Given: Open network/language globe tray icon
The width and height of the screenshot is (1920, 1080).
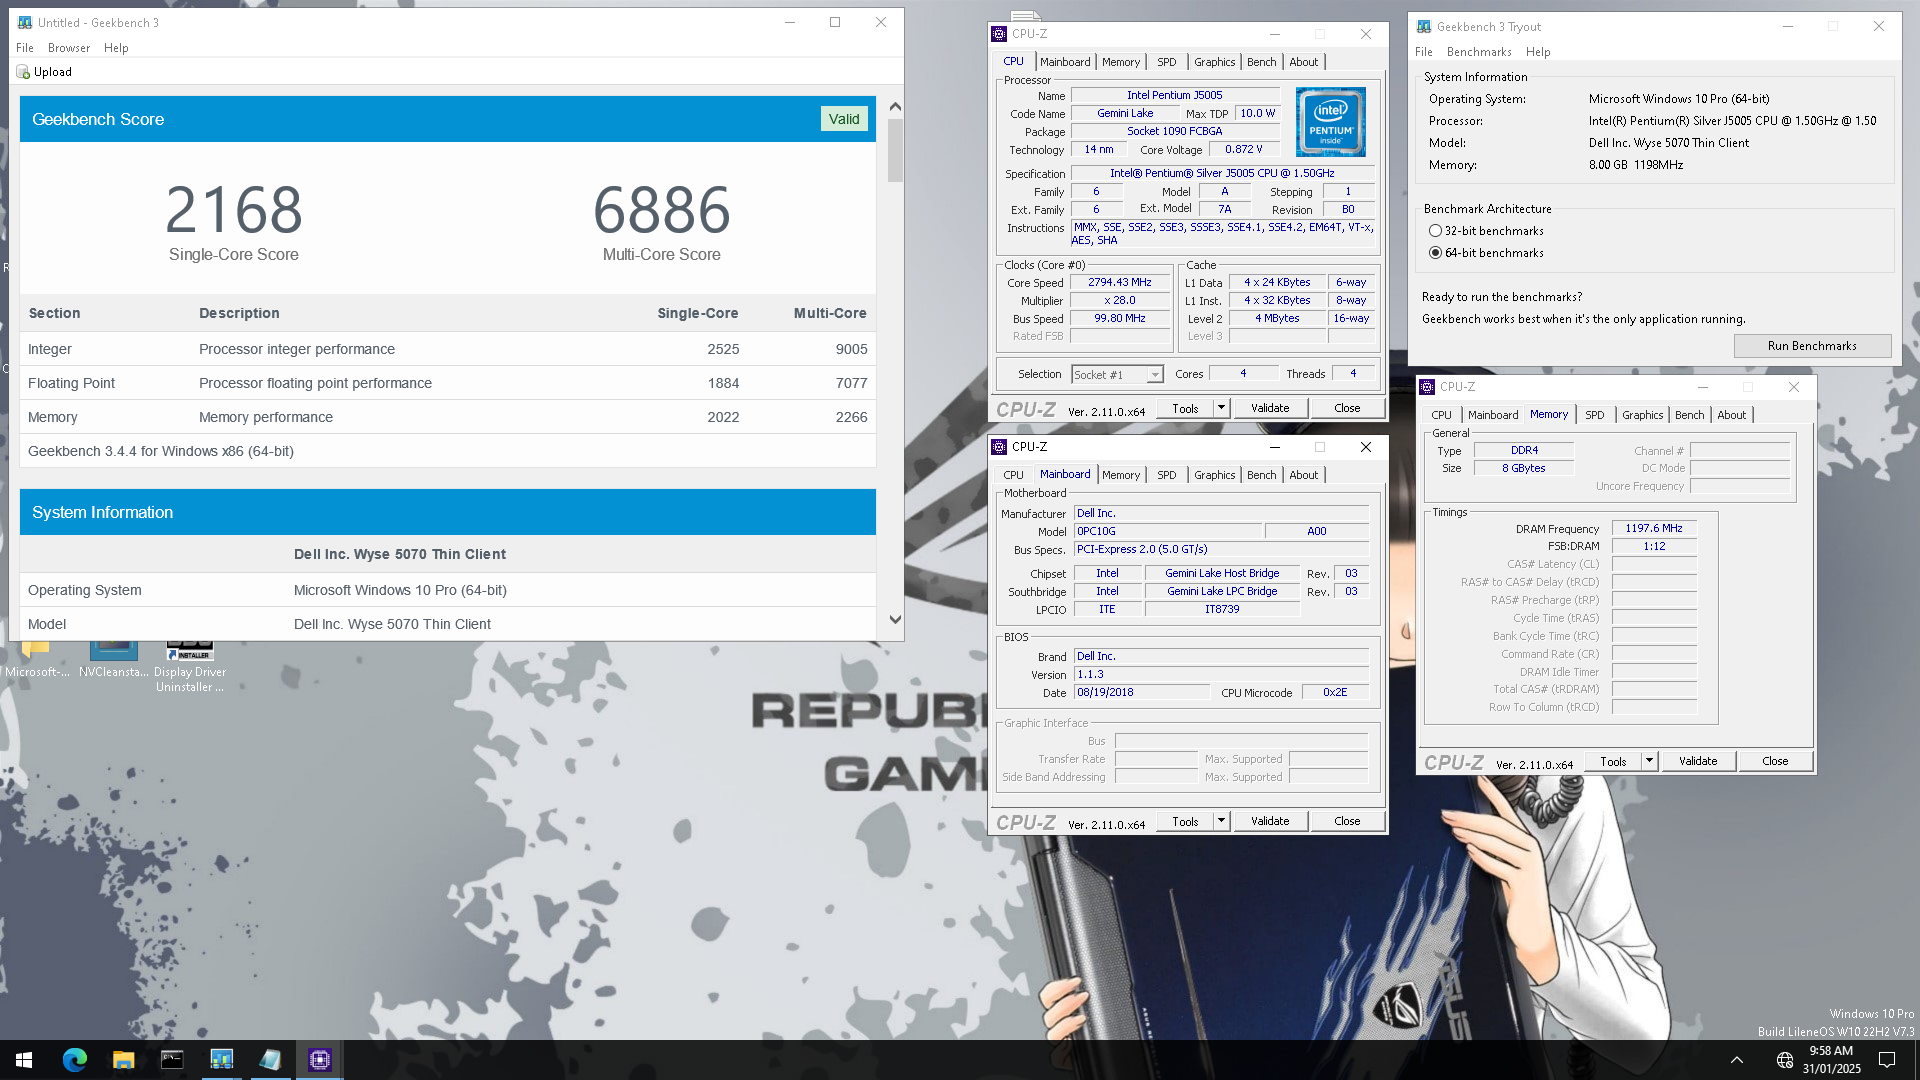Looking at the screenshot, I should click(1784, 1060).
